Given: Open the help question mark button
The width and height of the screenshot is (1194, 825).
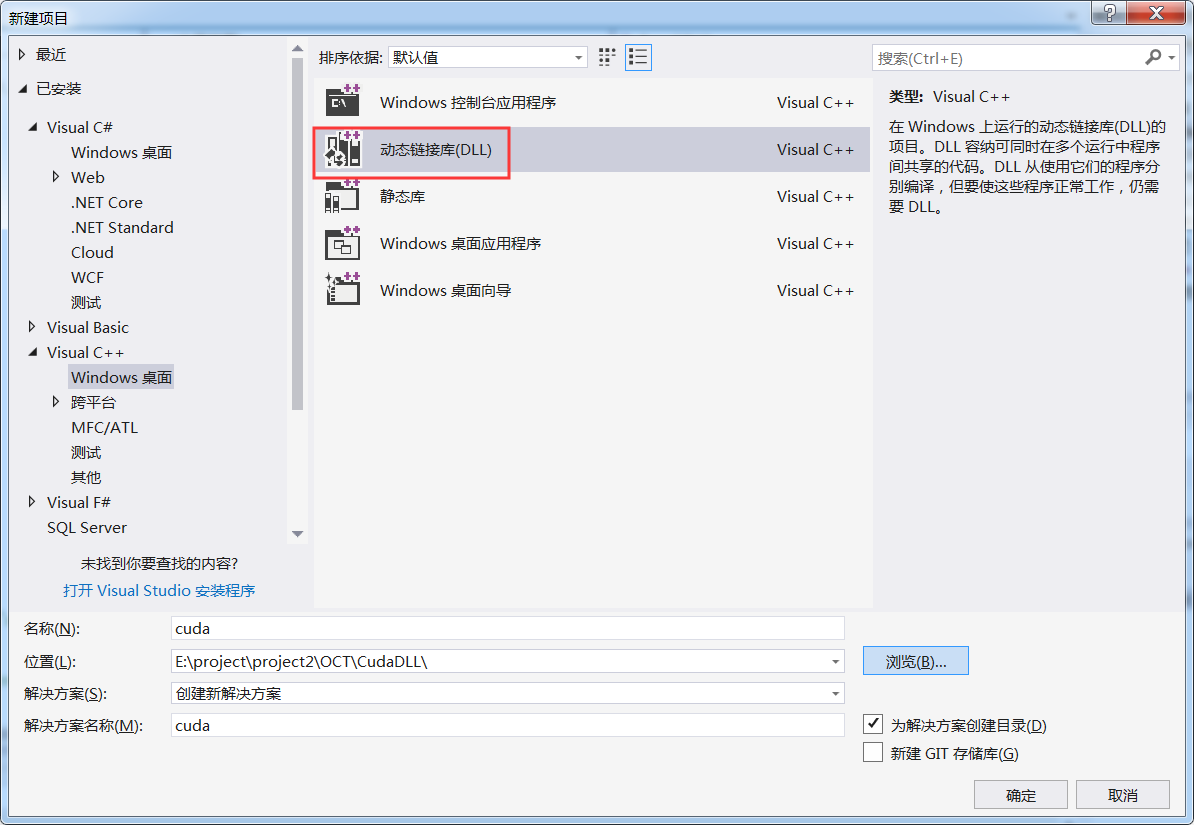Looking at the screenshot, I should pyautogui.click(x=1109, y=12).
